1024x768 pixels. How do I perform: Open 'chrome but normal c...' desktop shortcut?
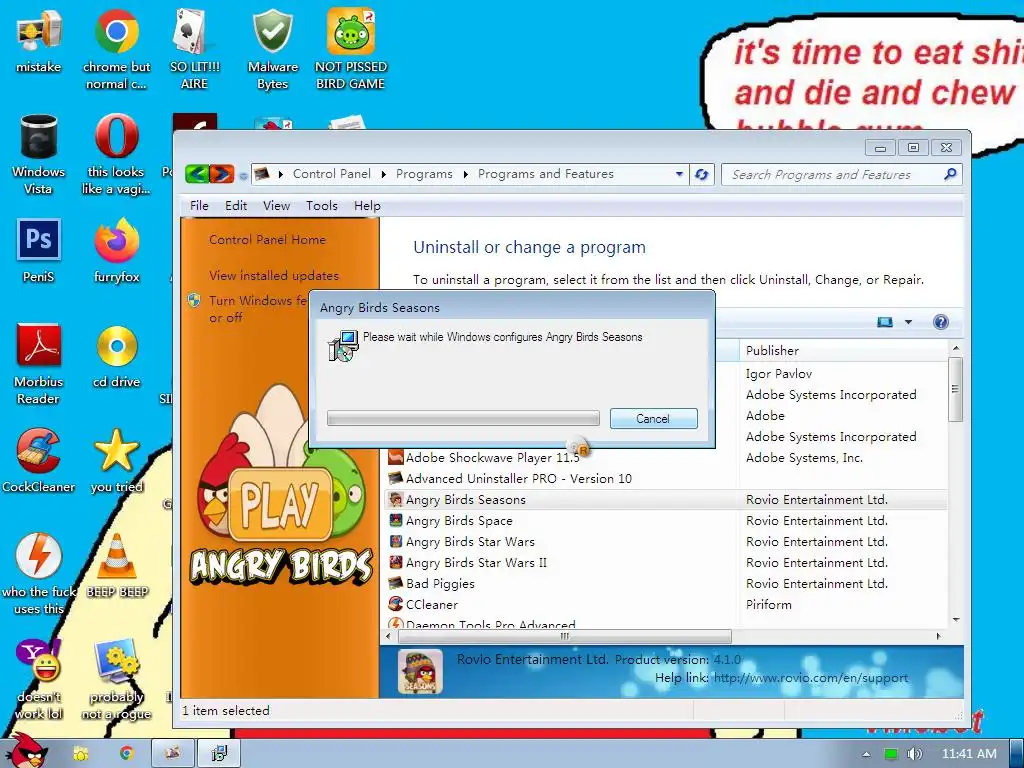[116, 49]
